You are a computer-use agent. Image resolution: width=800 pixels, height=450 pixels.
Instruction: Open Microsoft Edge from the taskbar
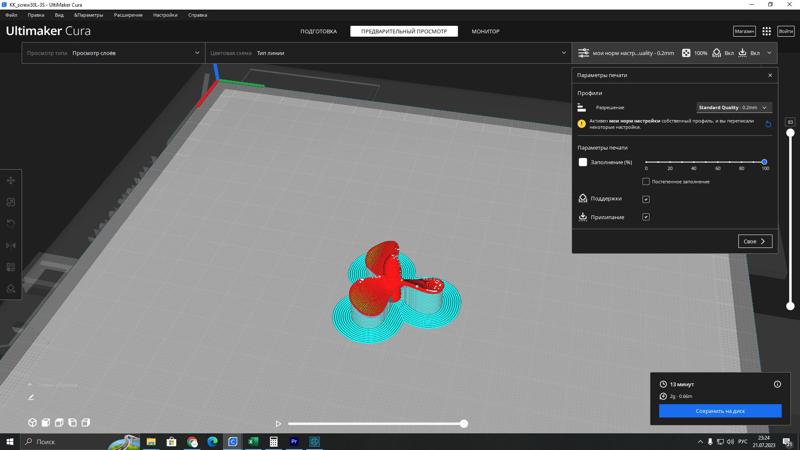(x=212, y=441)
